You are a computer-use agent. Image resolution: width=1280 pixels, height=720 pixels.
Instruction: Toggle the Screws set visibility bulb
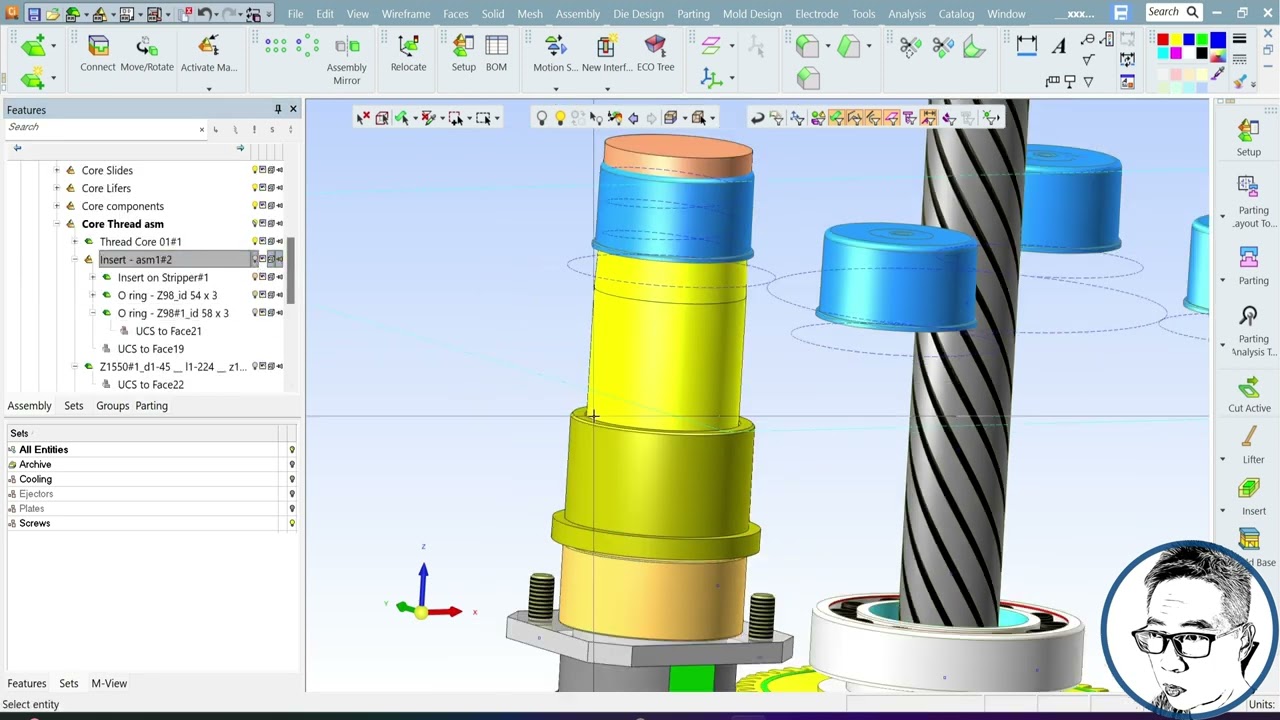tap(292, 523)
